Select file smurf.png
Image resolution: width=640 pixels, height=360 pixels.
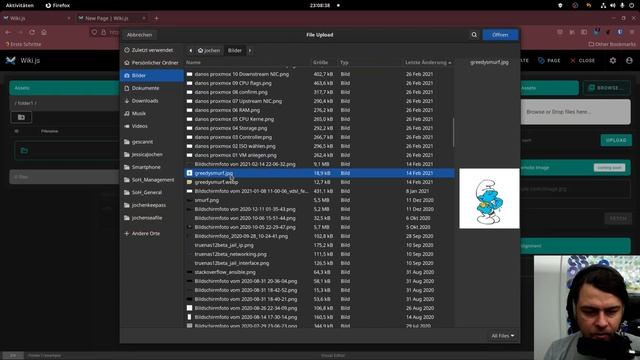pyautogui.click(x=319, y=200)
